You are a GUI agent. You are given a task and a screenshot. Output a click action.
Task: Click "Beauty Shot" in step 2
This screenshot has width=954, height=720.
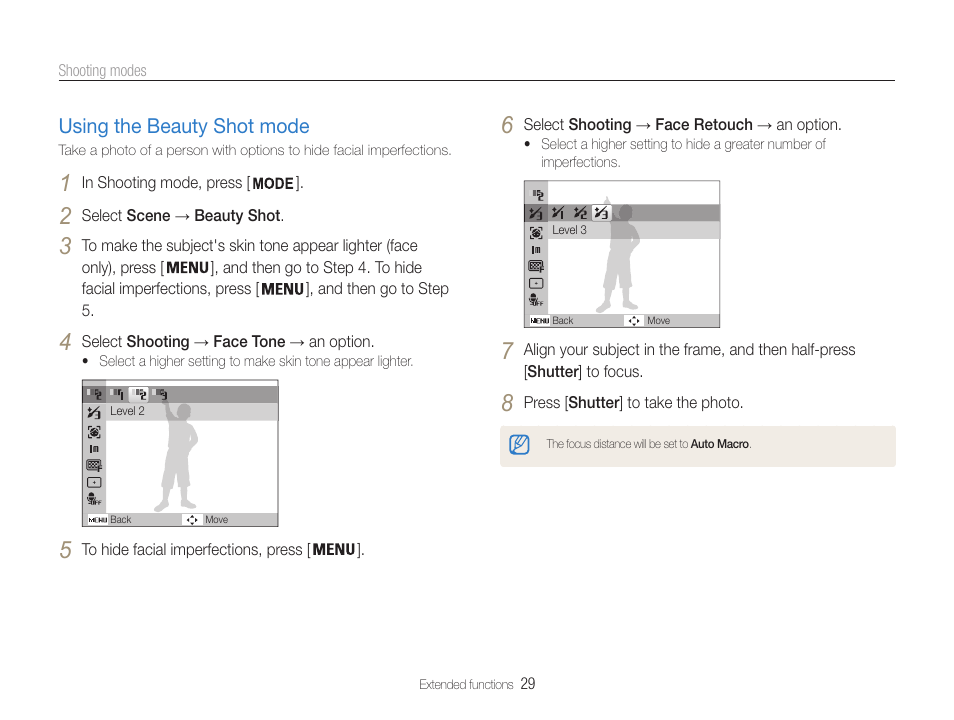pos(237,215)
